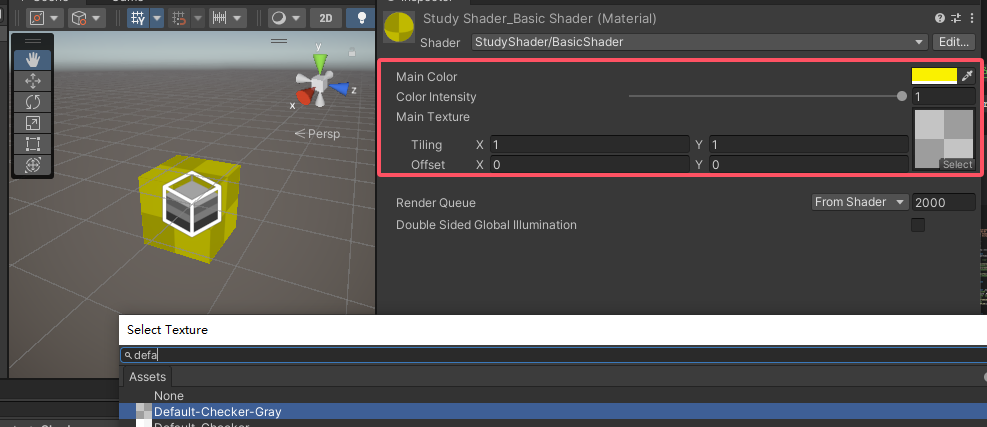Select the Move tool
Image resolution: width=987 pixels, height=427 pixels.
(32, 80)
